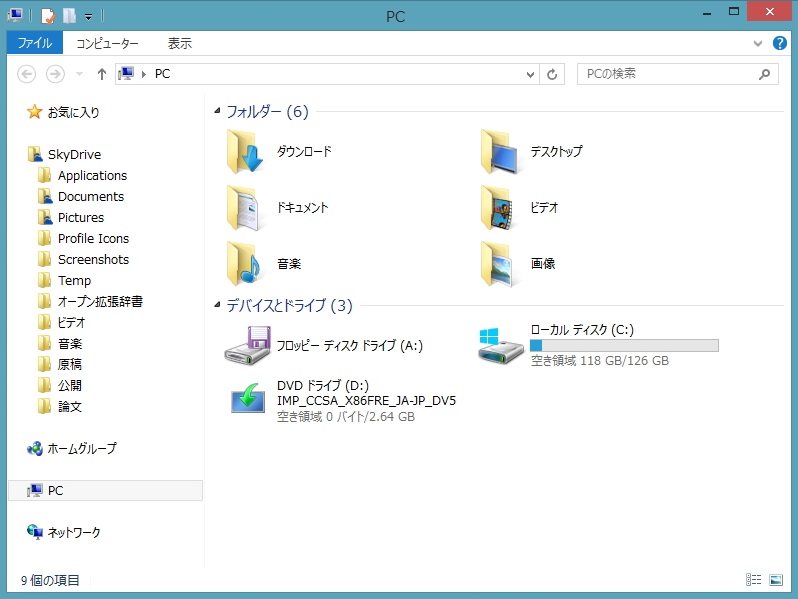Click the IMP_CCSA_X86FRE_JA-JP_DV5 label

366,401
